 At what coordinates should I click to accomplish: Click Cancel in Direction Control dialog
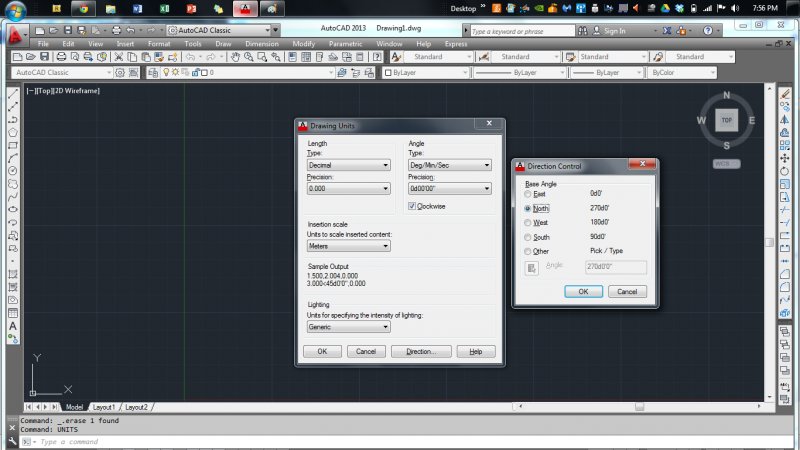tap(627, 291)
